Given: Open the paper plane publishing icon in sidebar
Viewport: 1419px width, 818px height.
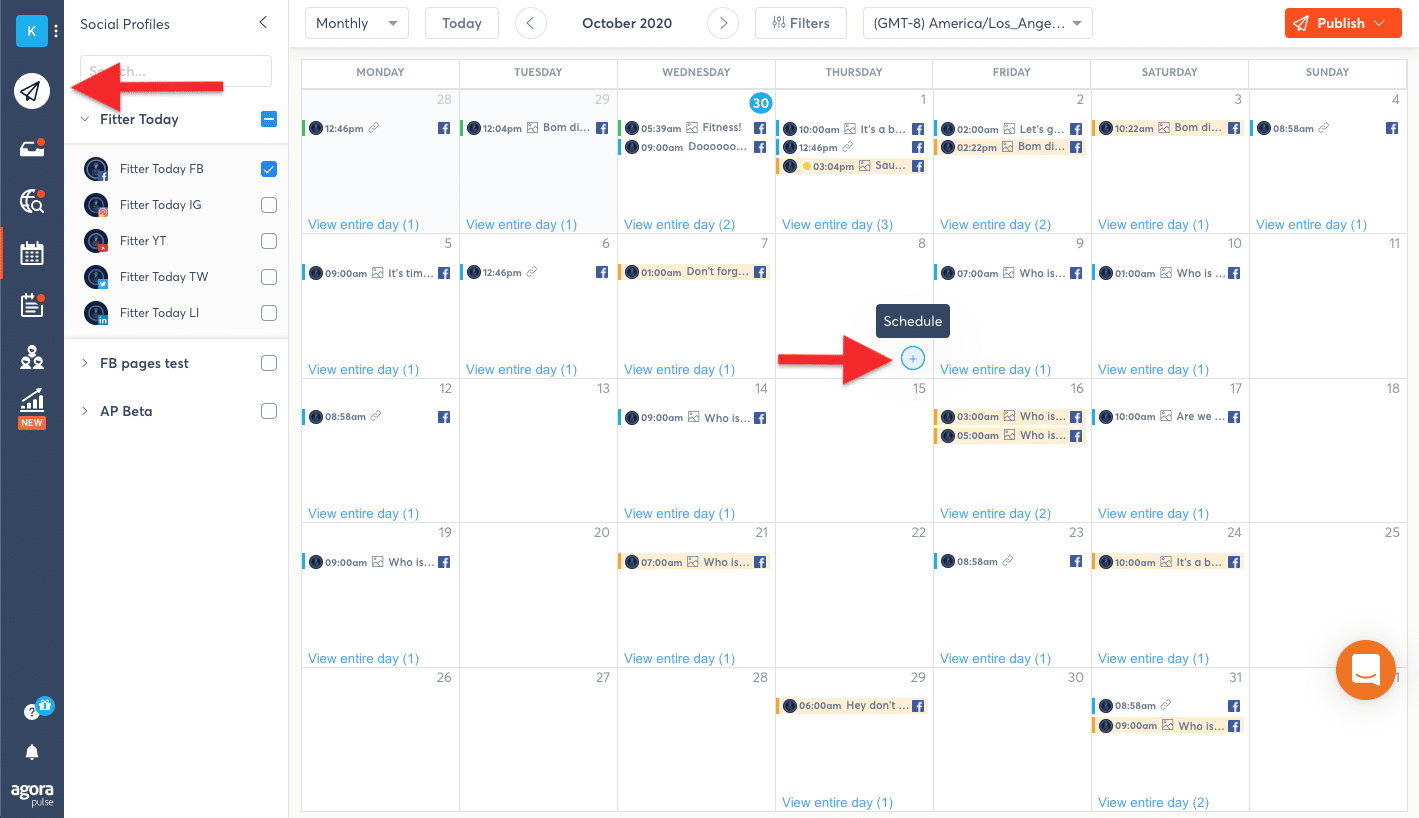Looking at the screenshot, I should tap(32, 92).
